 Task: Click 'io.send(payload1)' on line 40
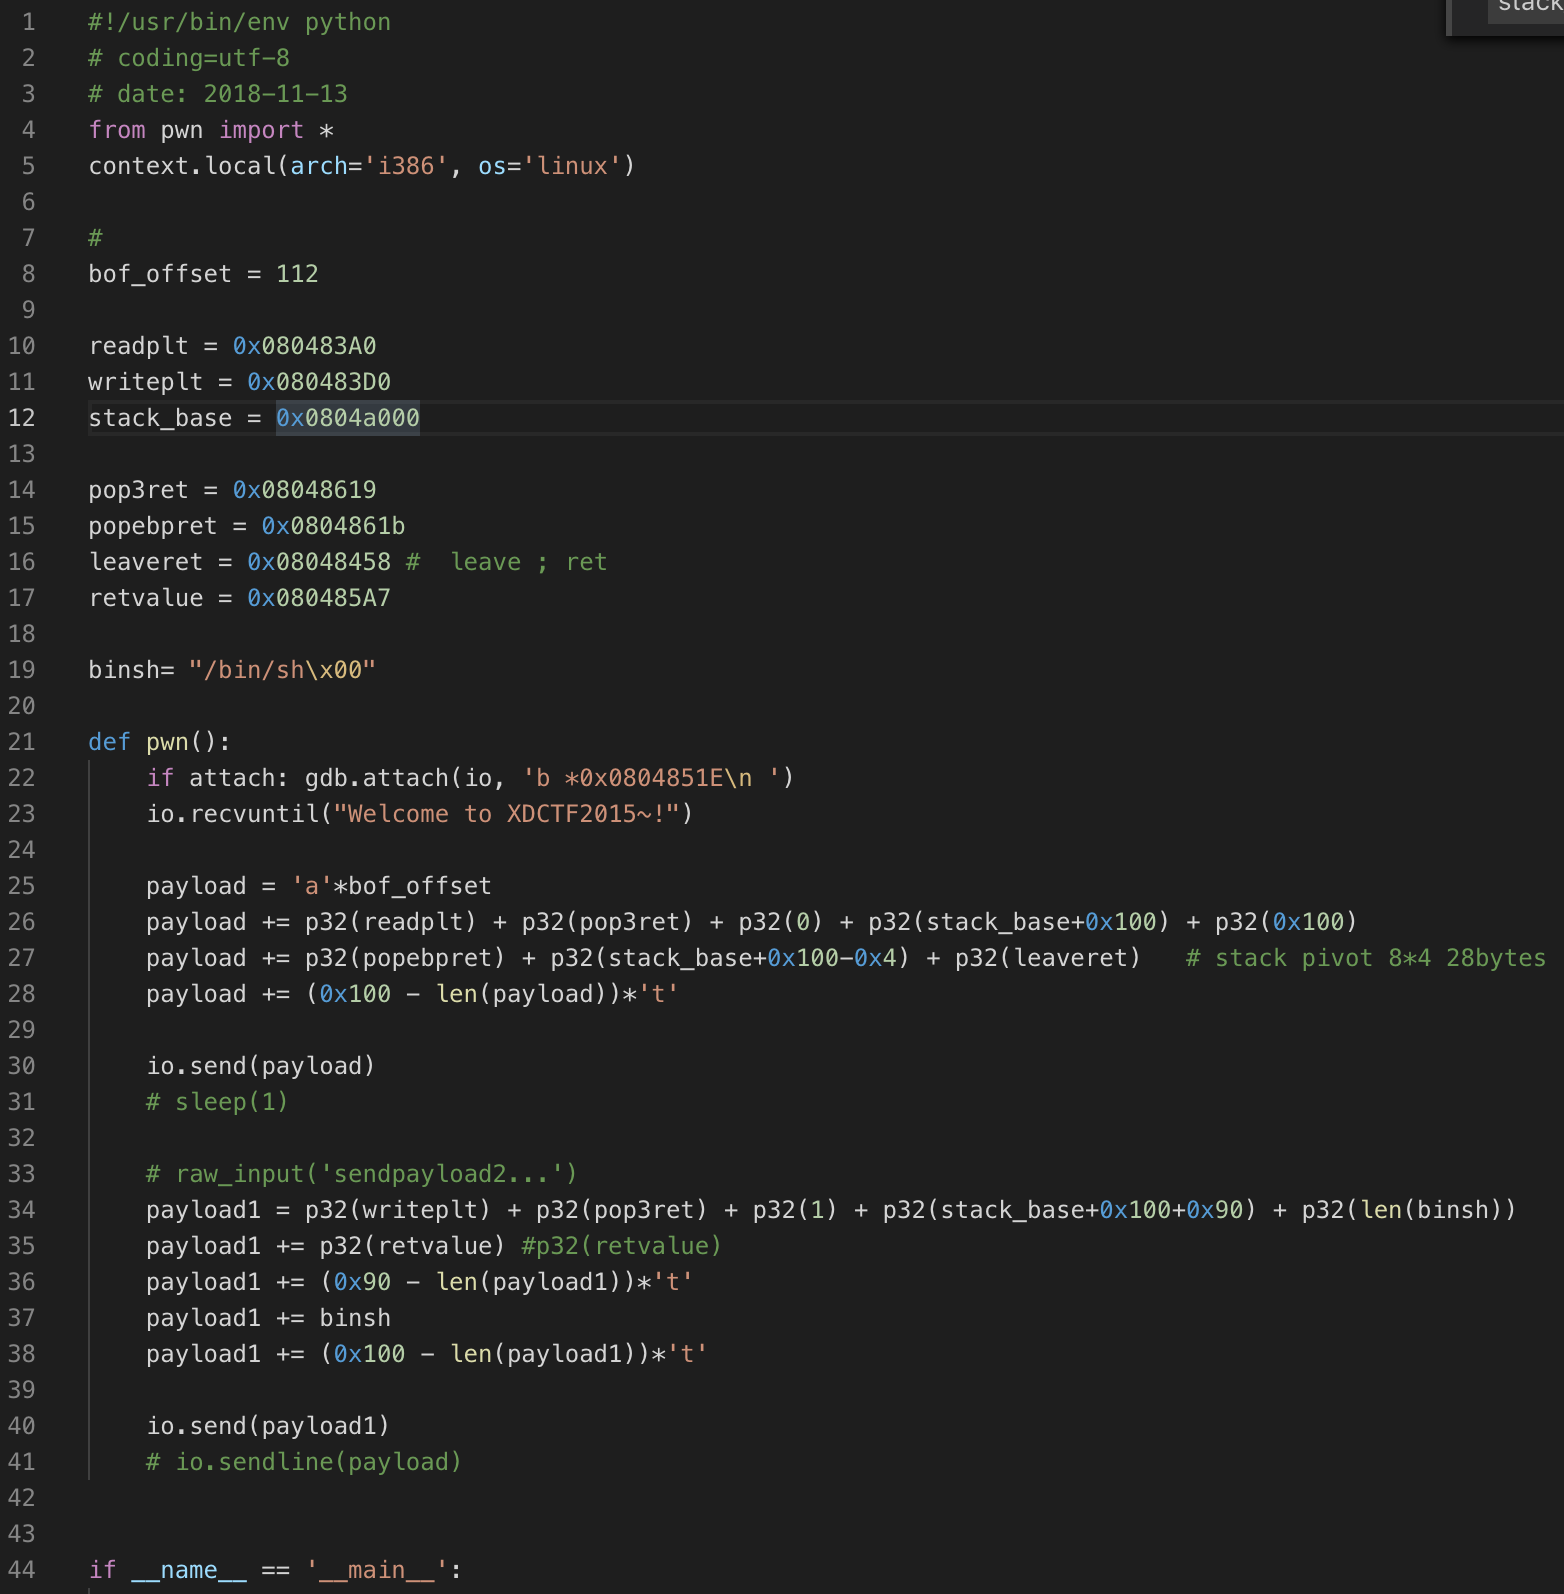(x=268, y=1426)
